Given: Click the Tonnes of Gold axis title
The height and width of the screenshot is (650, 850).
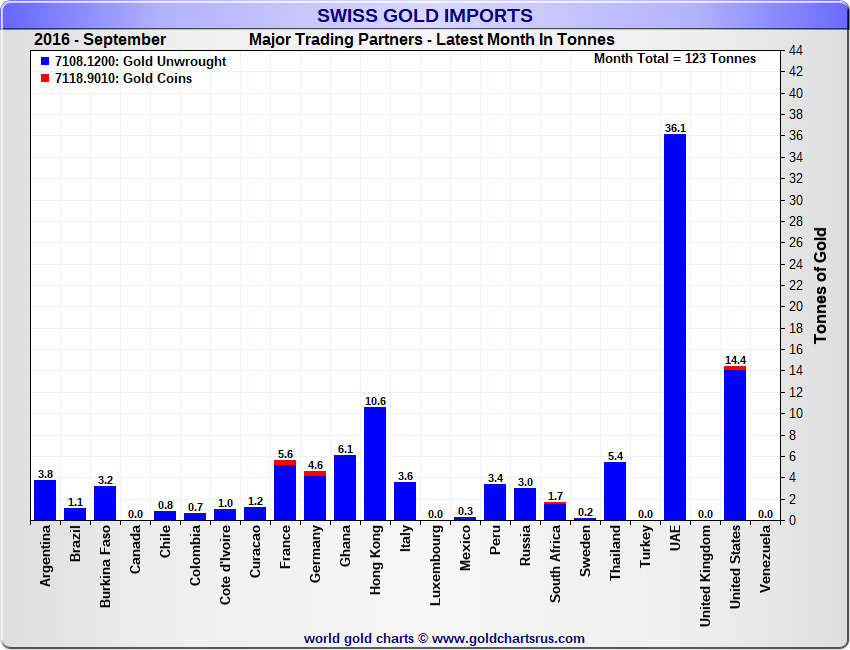Looking at the screenshot, I should coord(820,285).
